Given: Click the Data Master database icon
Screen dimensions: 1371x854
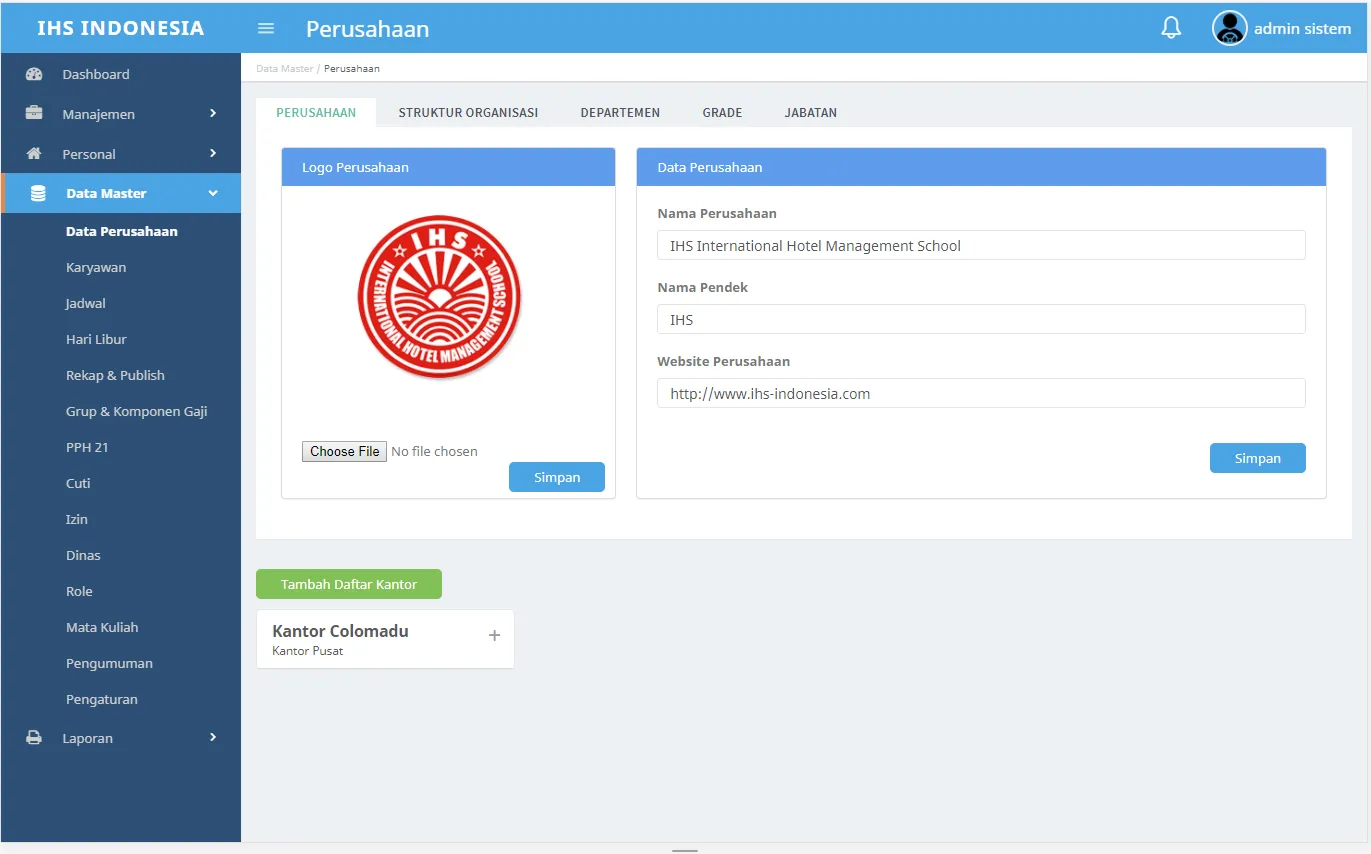Looking at the screenshot, I should point(38,193).
